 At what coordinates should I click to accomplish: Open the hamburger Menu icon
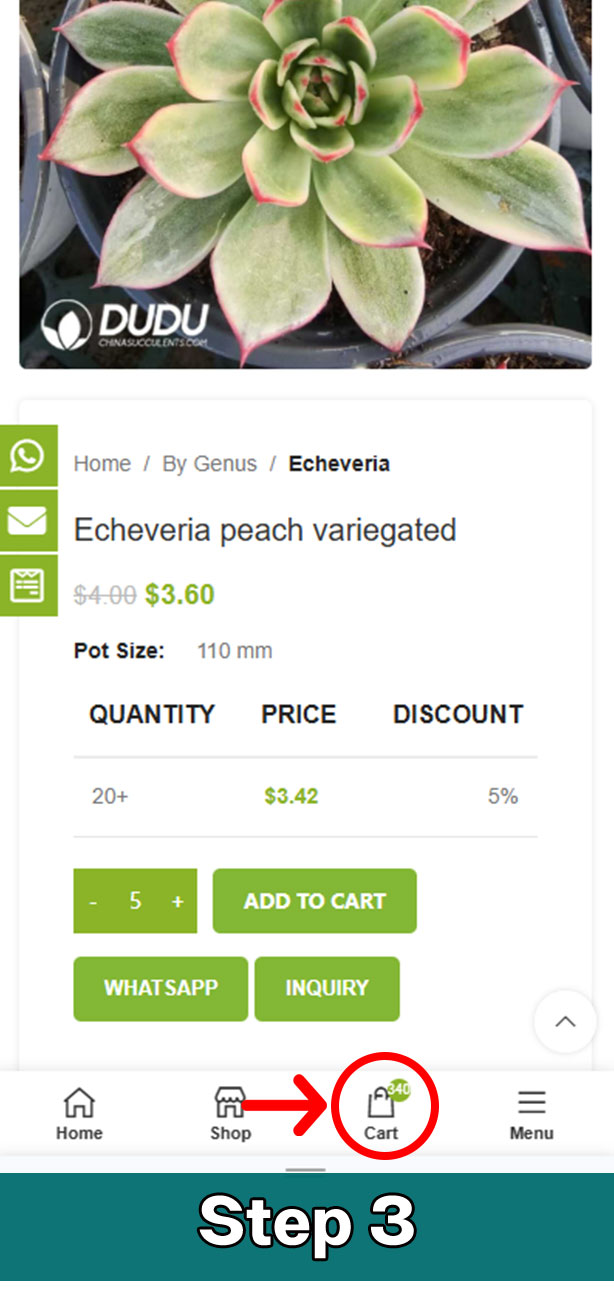pyautogui.click(x=531, y=1103)
